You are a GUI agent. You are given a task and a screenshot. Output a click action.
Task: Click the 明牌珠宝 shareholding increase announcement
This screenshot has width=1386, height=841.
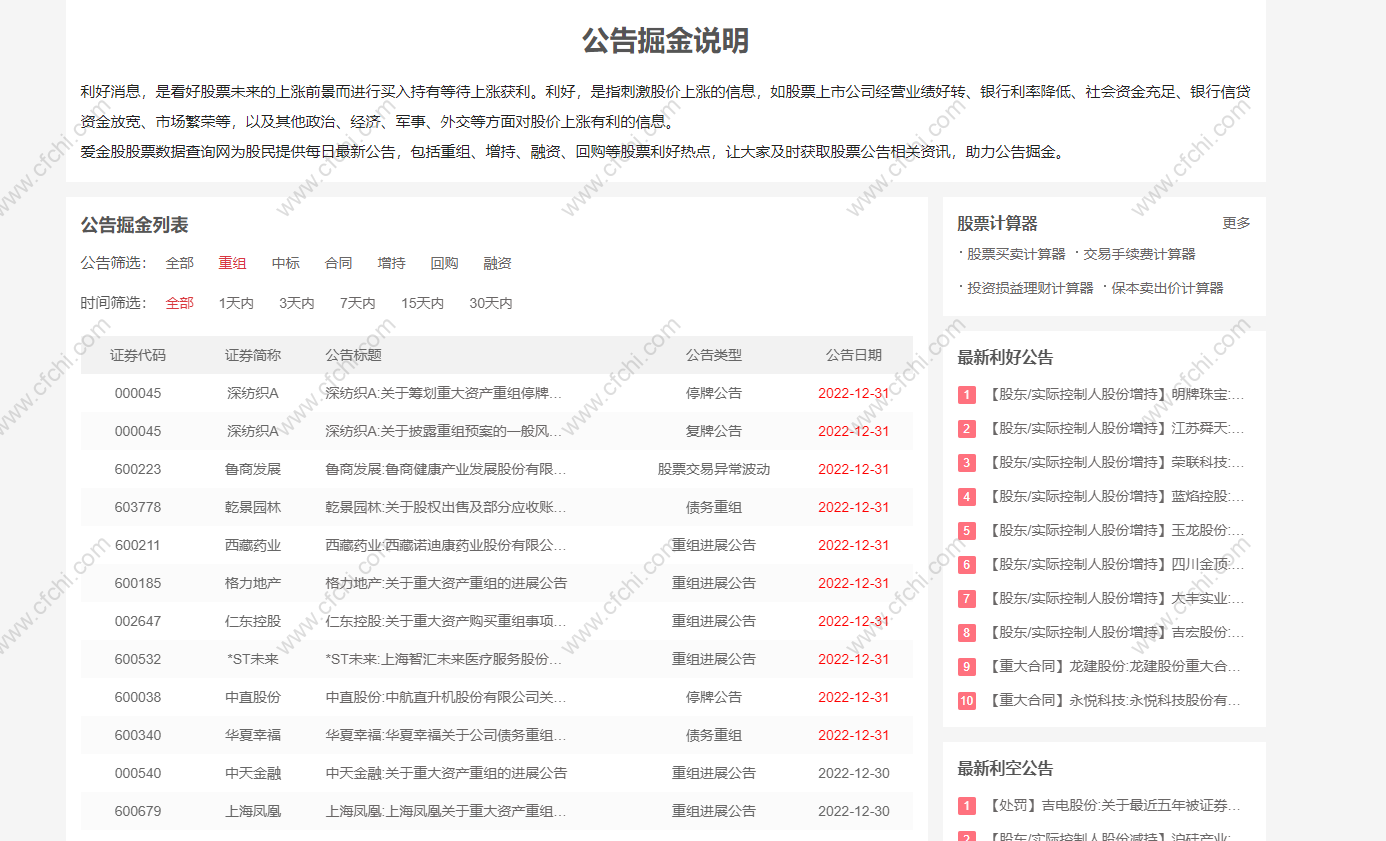coord(1115,394)
